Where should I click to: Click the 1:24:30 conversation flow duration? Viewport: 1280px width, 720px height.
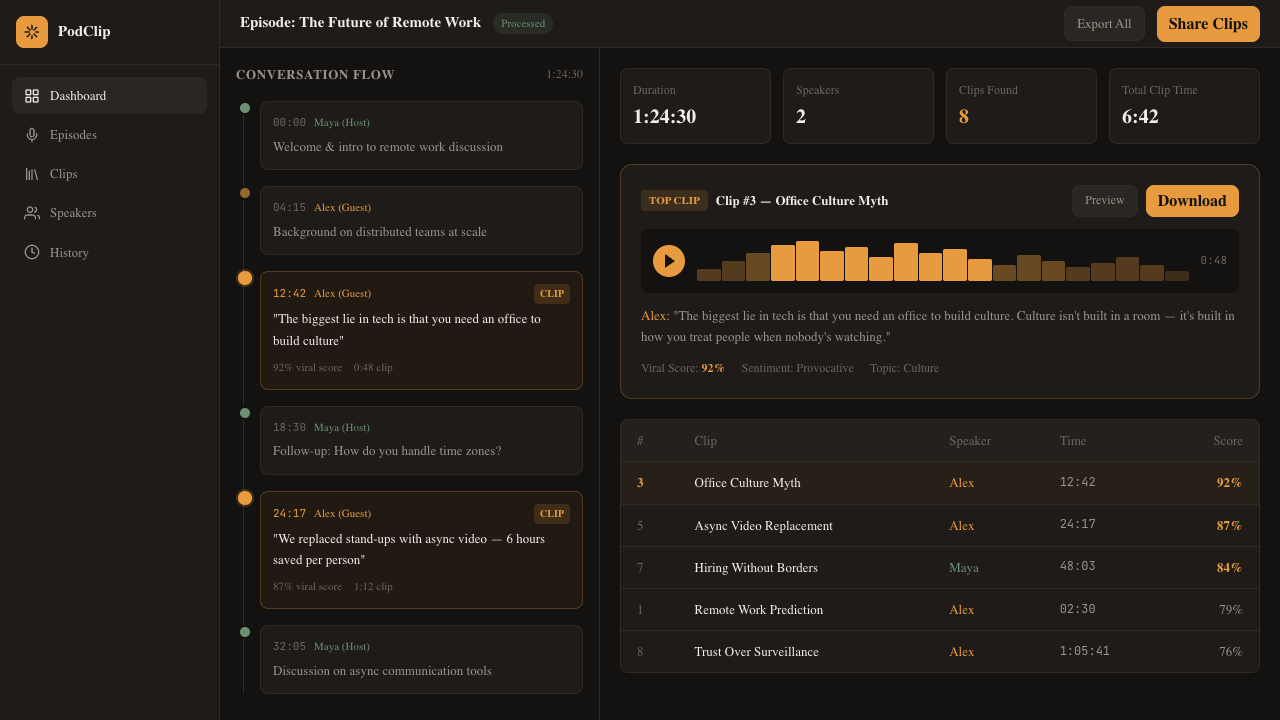(x=564, y=74)
